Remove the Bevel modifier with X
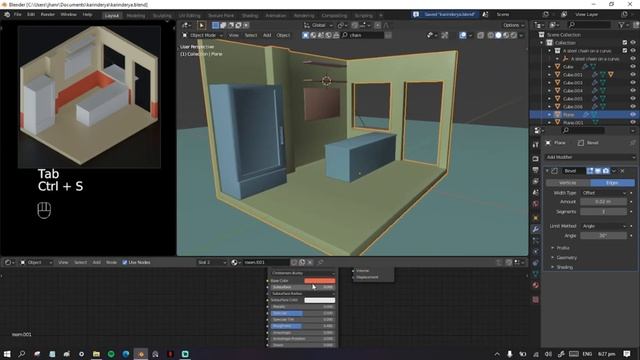Viewport: 640px width, 360px height. (622, 171)
